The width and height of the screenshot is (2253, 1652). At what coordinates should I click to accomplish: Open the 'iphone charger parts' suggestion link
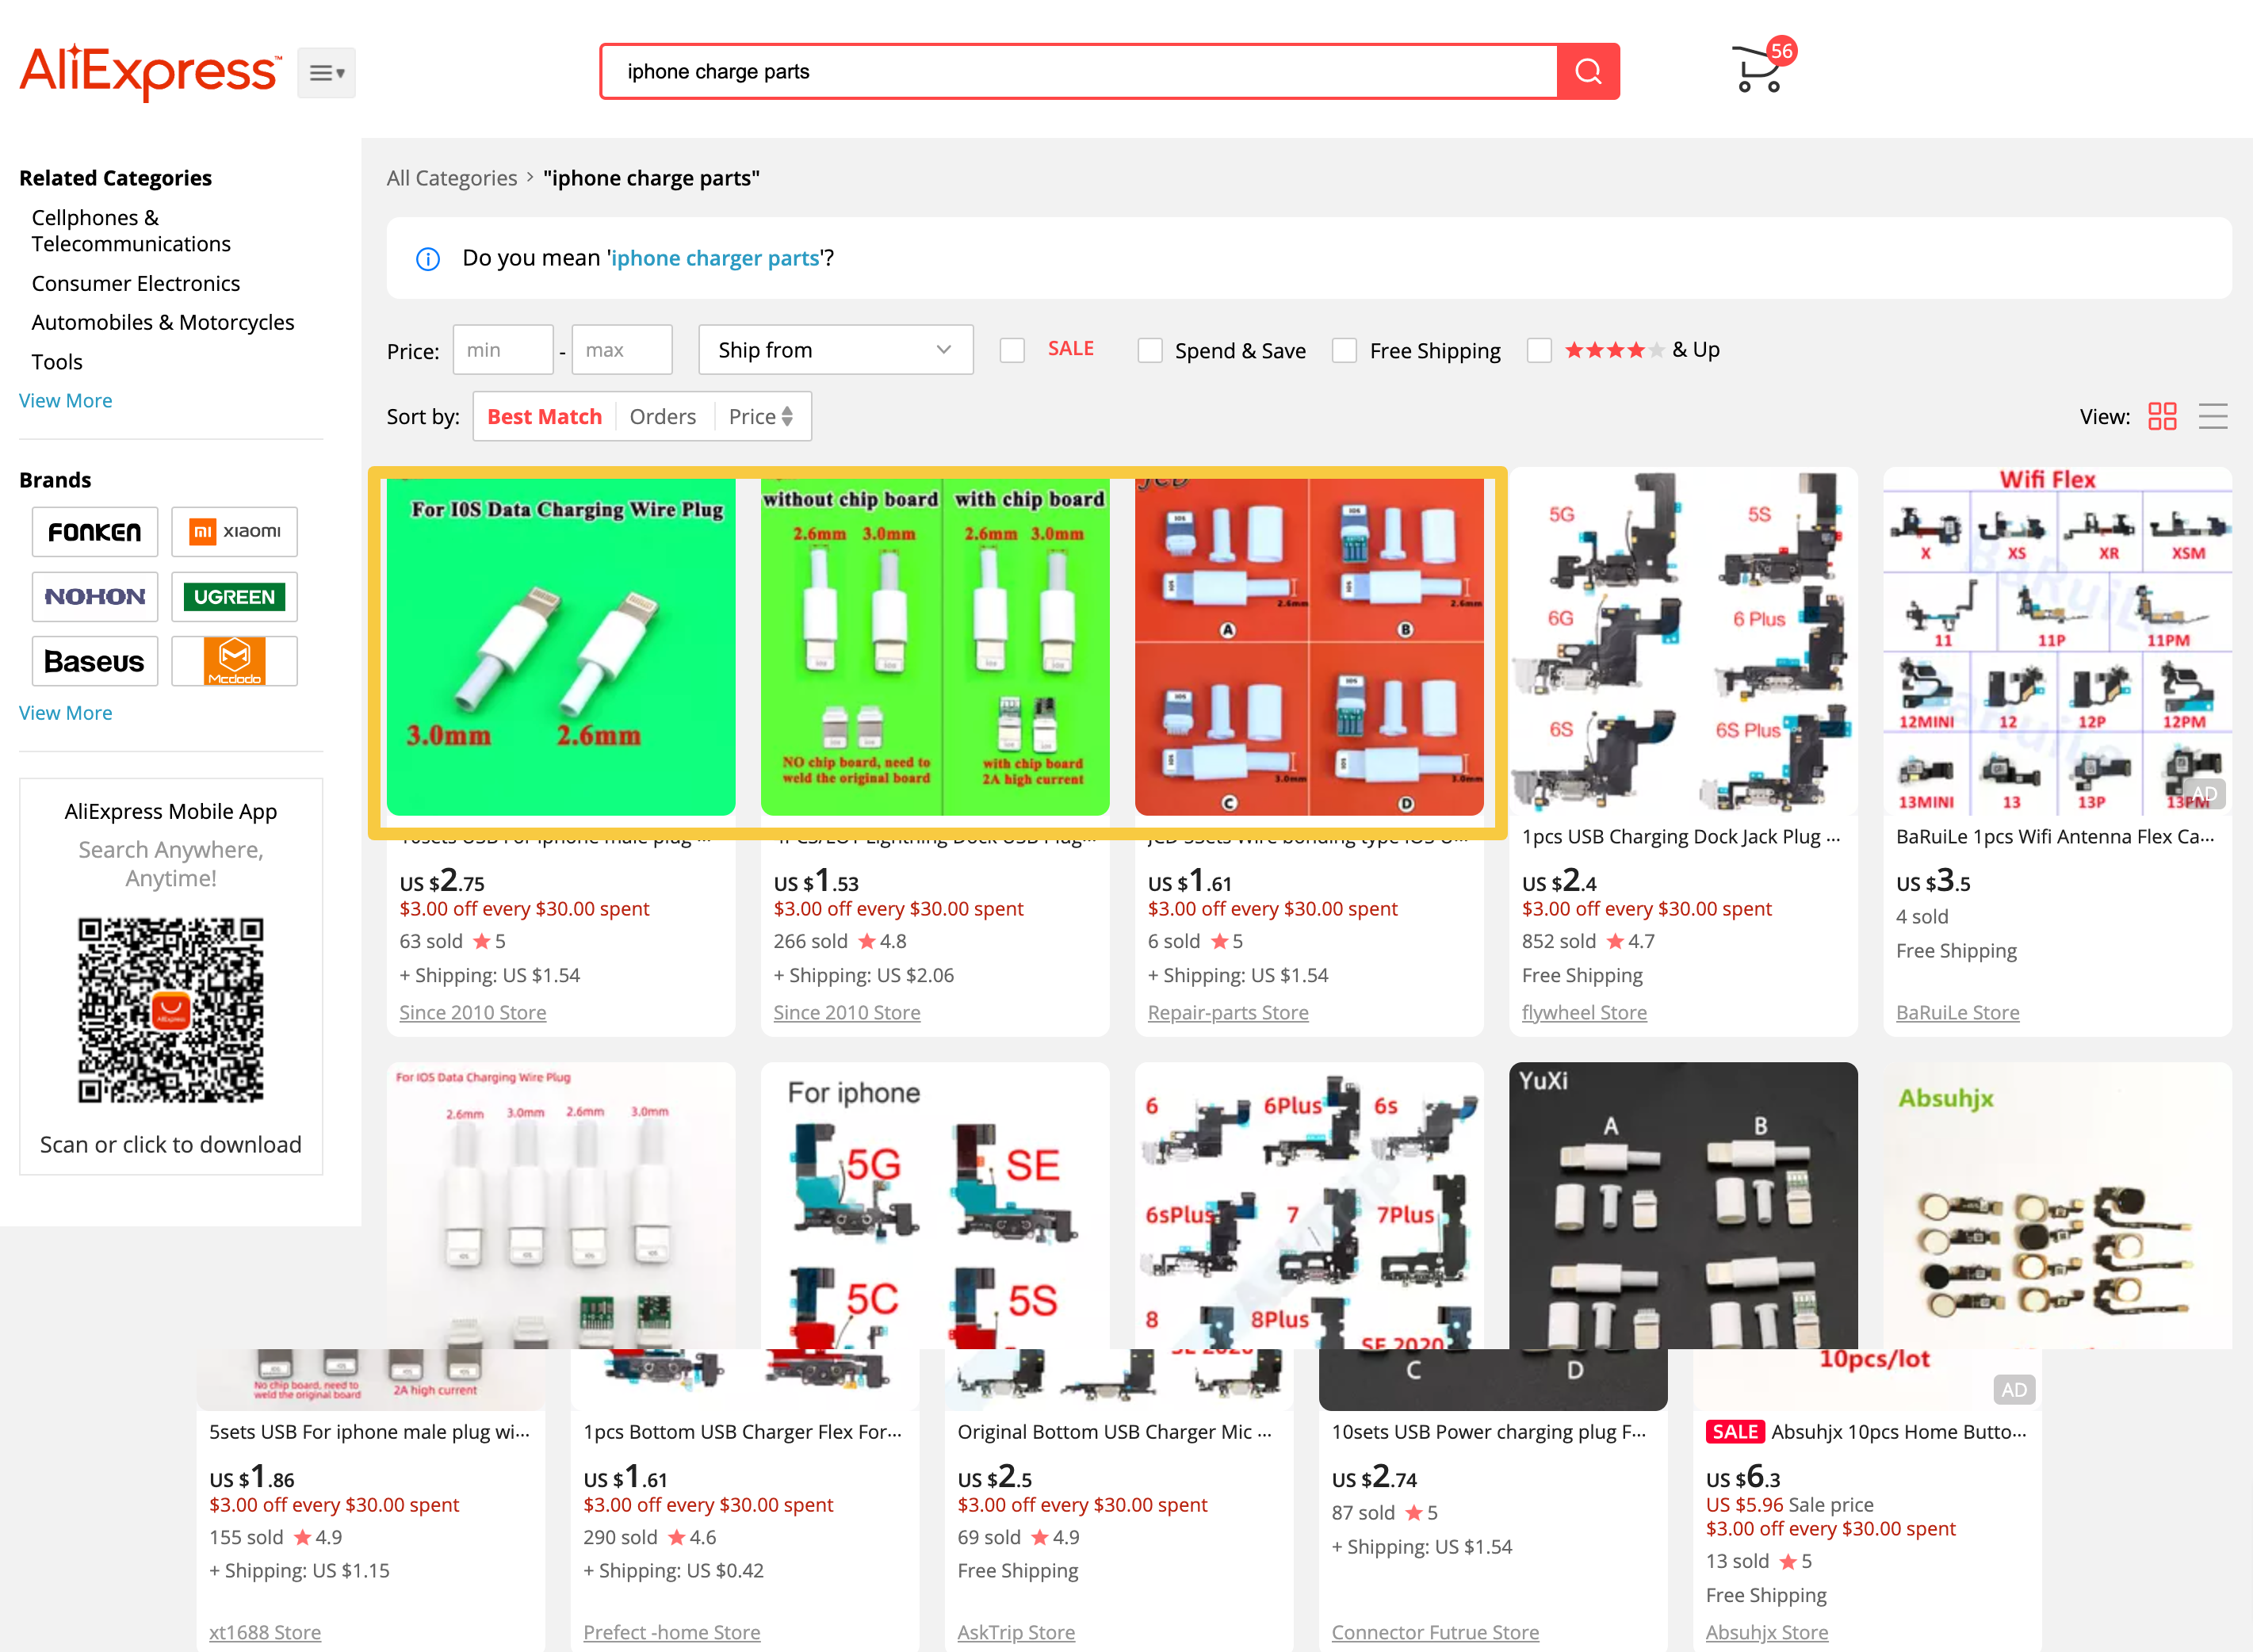click(715, 258)
